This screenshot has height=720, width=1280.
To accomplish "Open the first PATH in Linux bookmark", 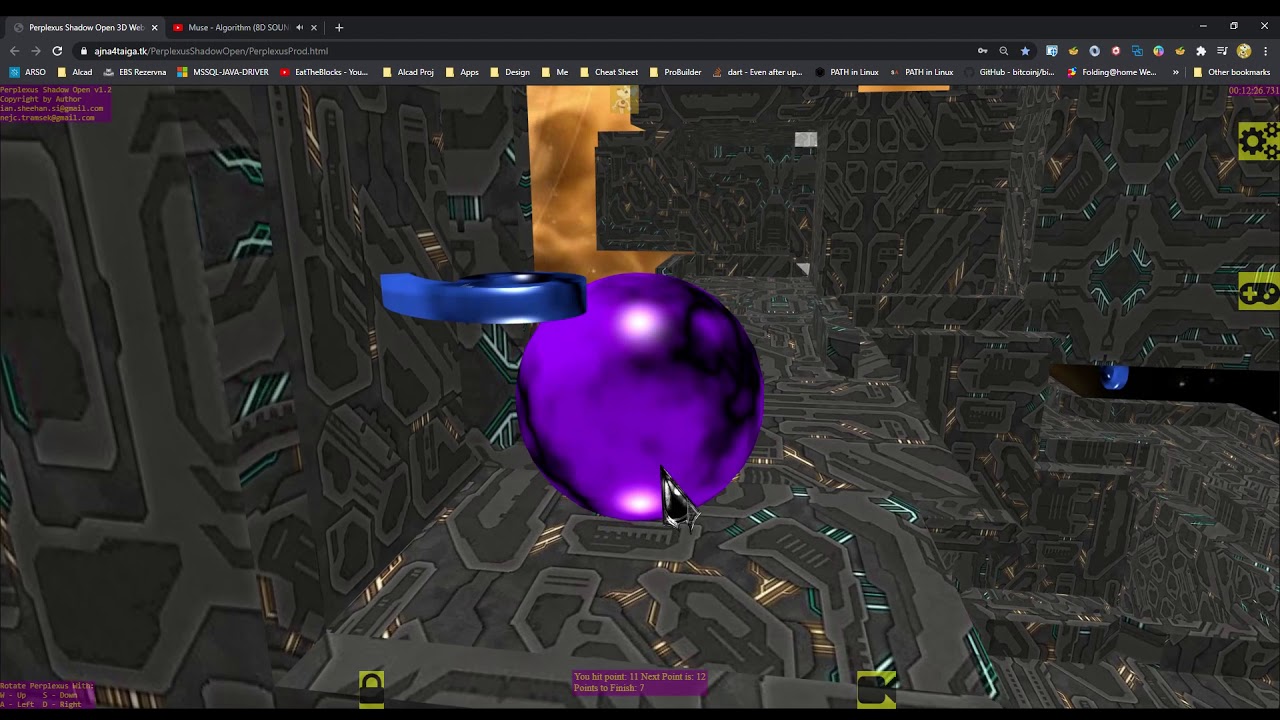I will pos(846,72).
